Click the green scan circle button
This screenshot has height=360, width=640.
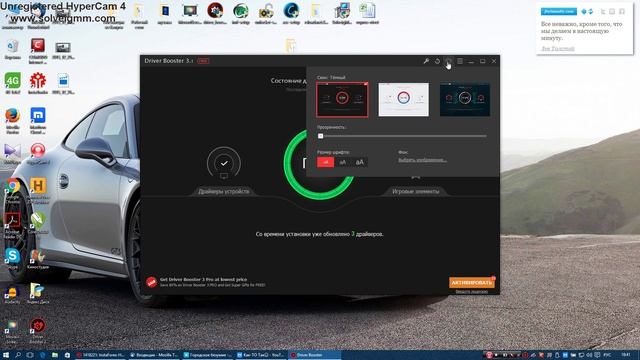(x=318, y=164)
